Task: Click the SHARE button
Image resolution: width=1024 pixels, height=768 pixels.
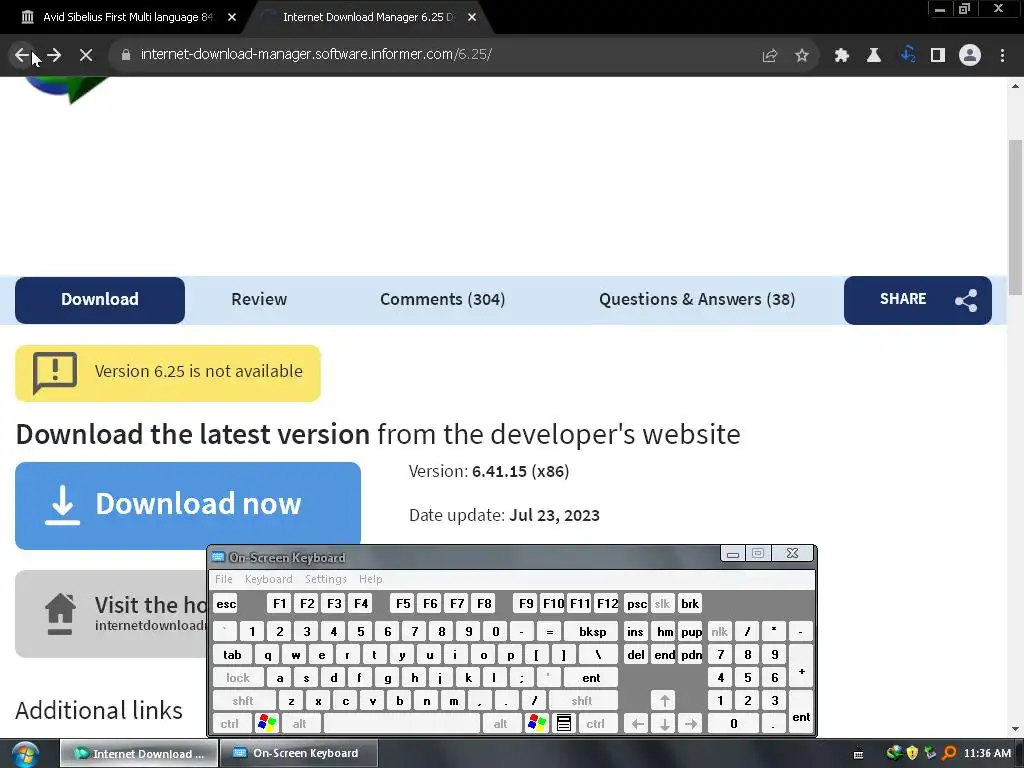Action: [918, 300]
